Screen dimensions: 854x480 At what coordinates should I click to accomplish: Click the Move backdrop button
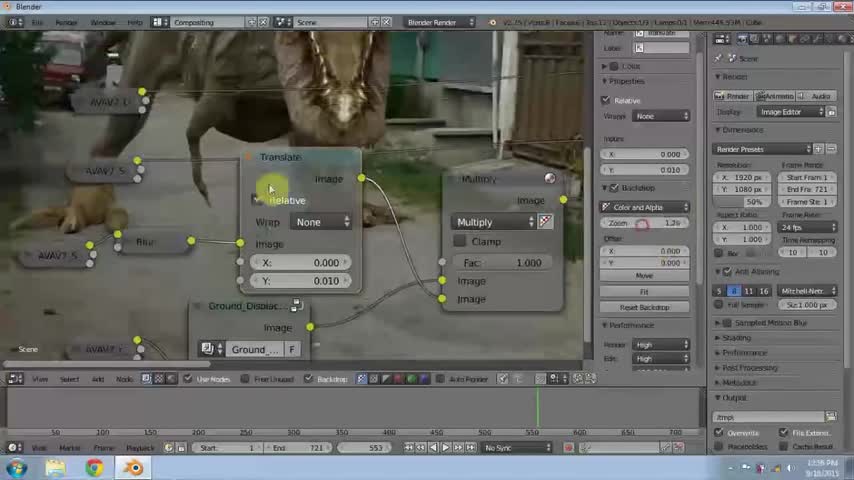pyautogui.click(x=644, y=276)
